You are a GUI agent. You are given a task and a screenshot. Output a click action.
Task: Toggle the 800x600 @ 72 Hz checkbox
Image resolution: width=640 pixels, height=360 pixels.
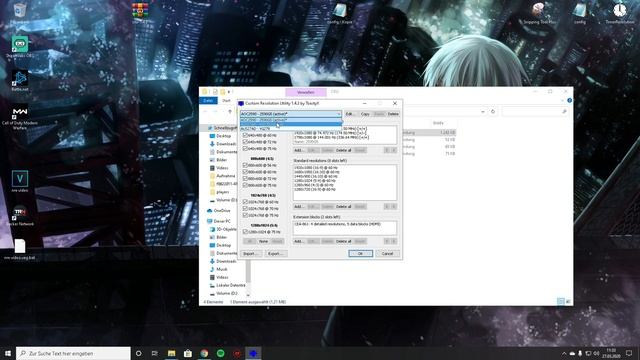(245, 178)
